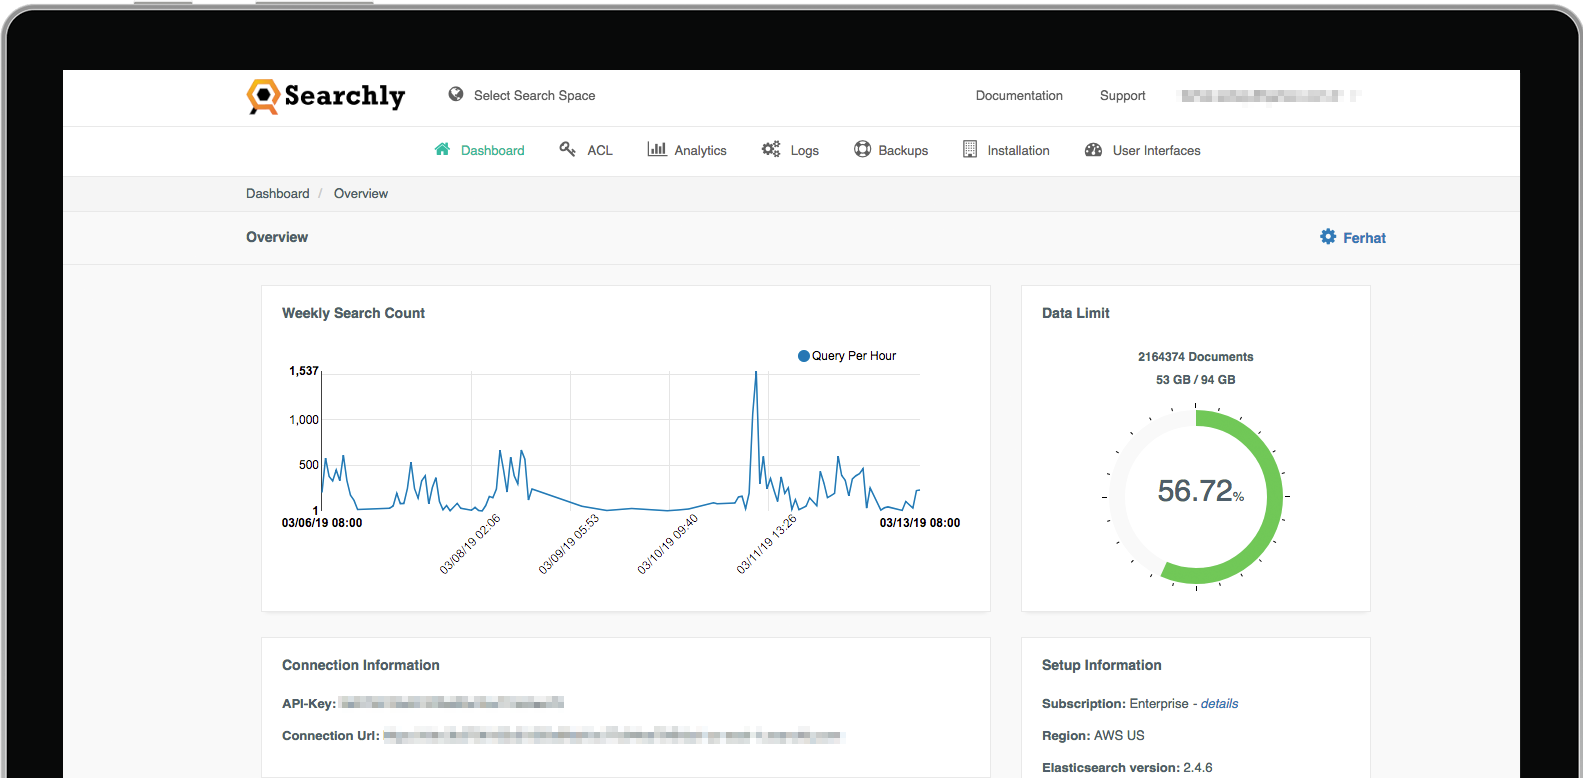Screen dimensions: 1583x778
Task: Click the ACL key icon
Action: coord(567,149)
